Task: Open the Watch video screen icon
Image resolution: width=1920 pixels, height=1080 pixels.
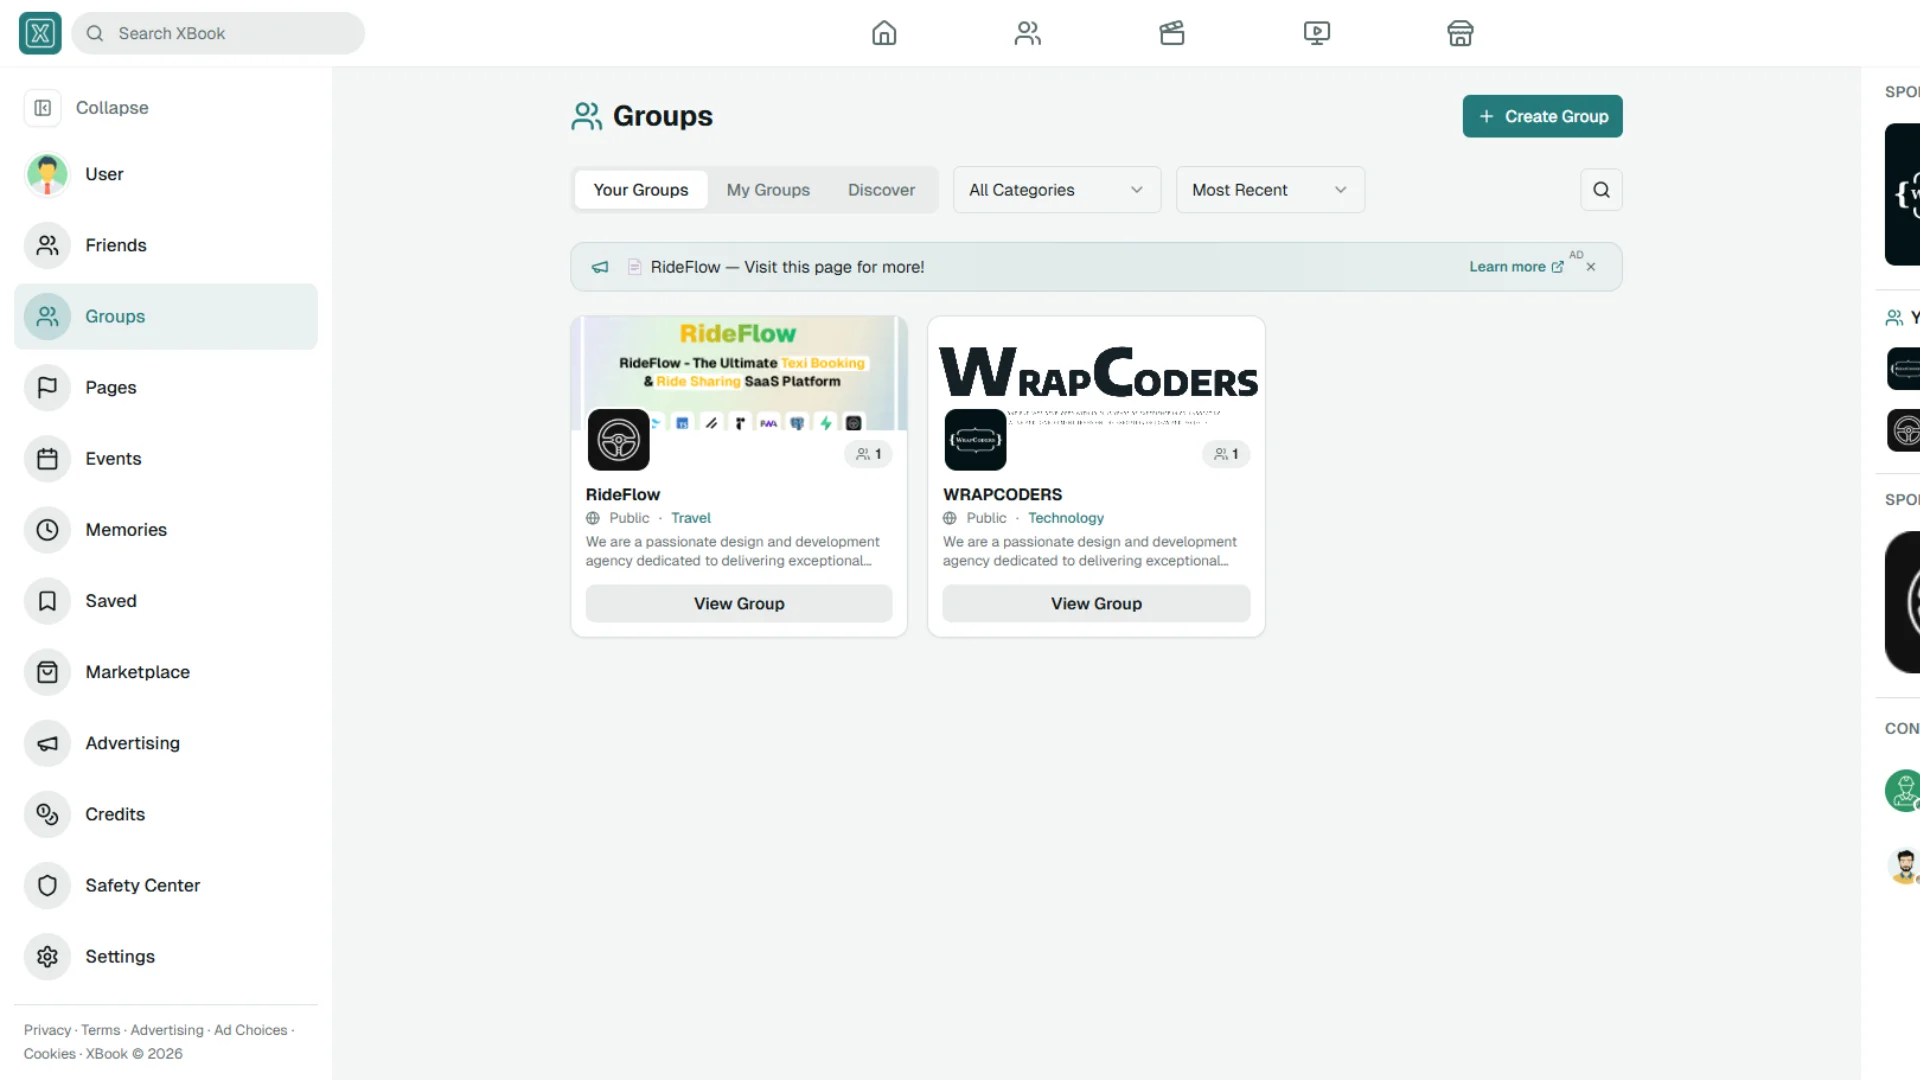Action: click(1316, 33)
